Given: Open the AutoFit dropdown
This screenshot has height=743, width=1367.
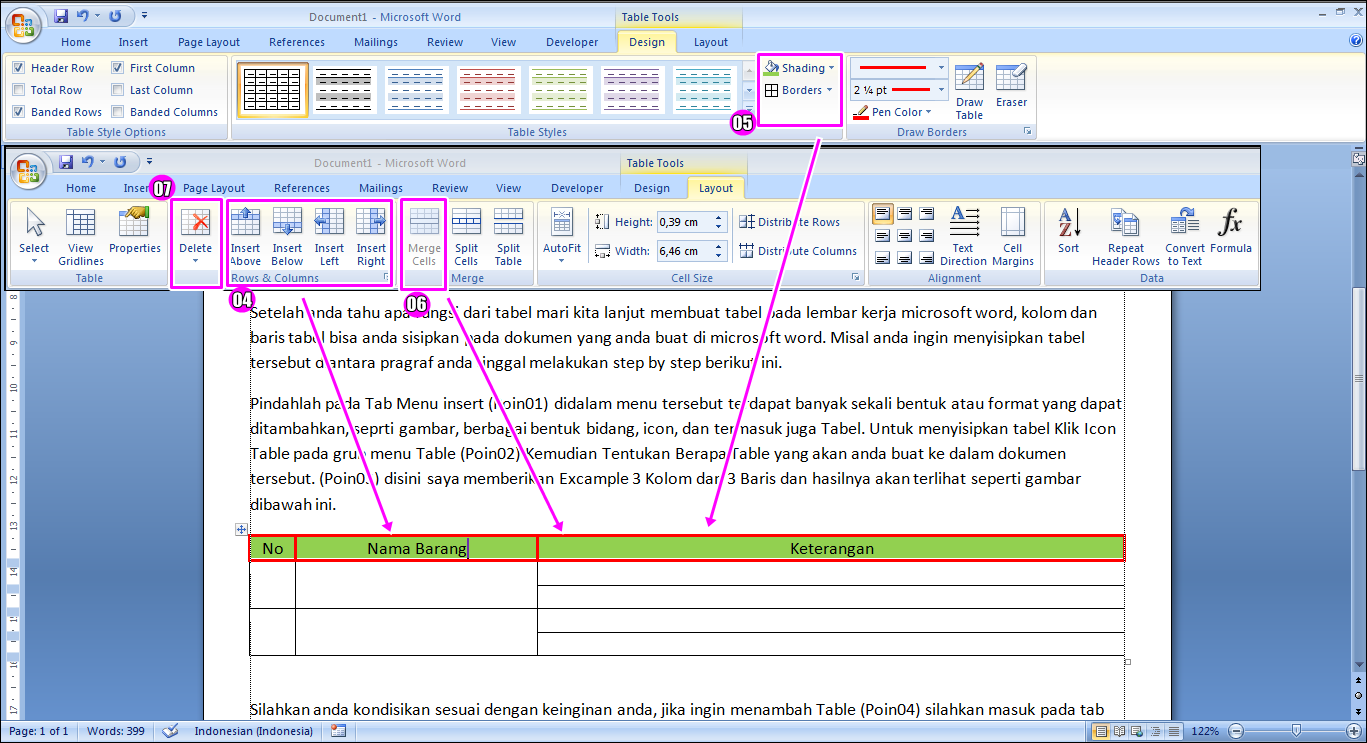Looking at the screenshot, I should click(562, 237).
